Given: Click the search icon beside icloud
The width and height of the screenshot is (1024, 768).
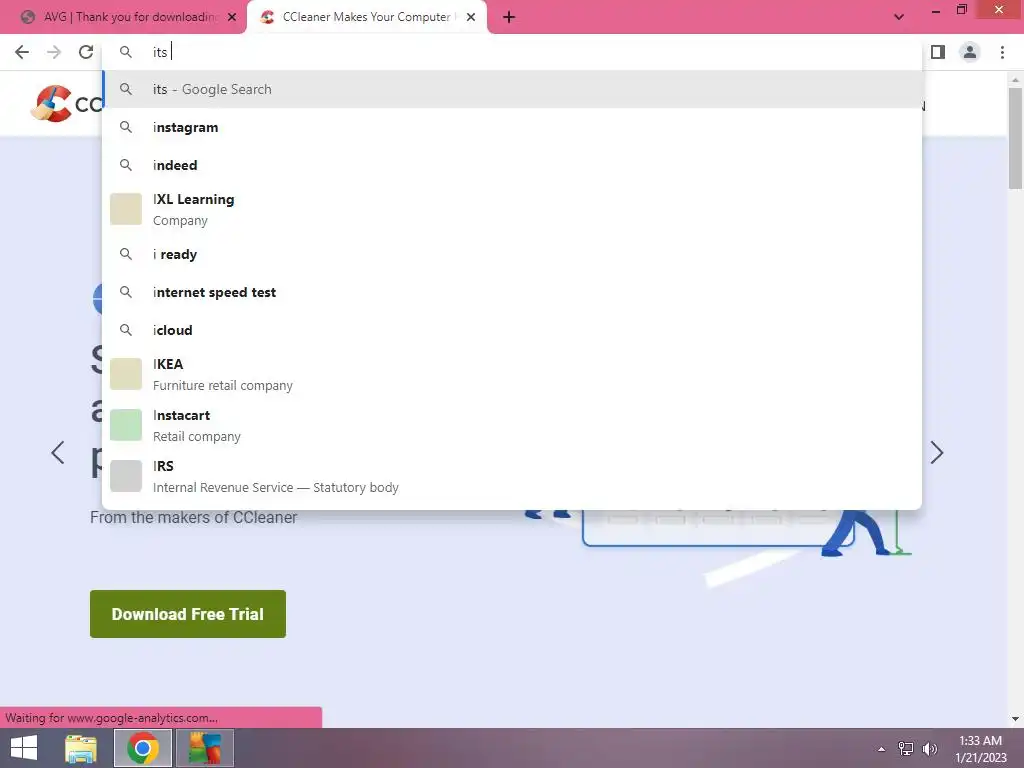Looking at the screenshot, I should point(126,330).
